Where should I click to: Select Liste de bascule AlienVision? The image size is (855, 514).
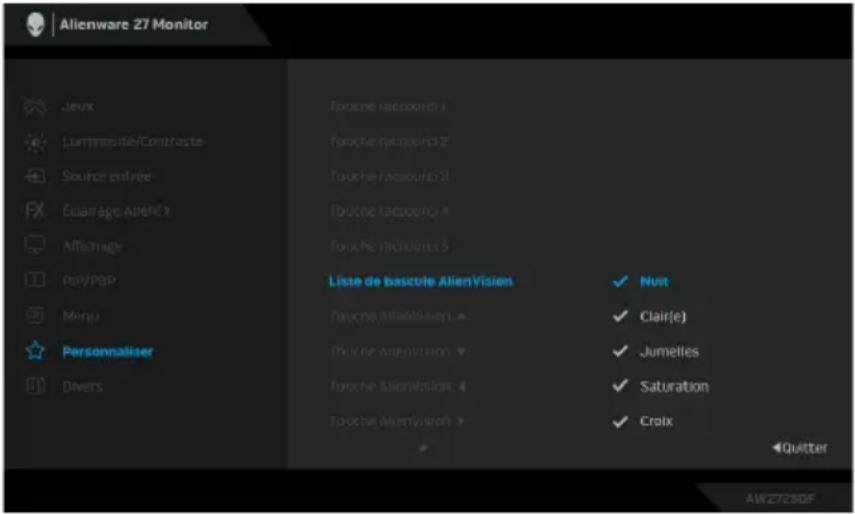(x=420, y=281)
